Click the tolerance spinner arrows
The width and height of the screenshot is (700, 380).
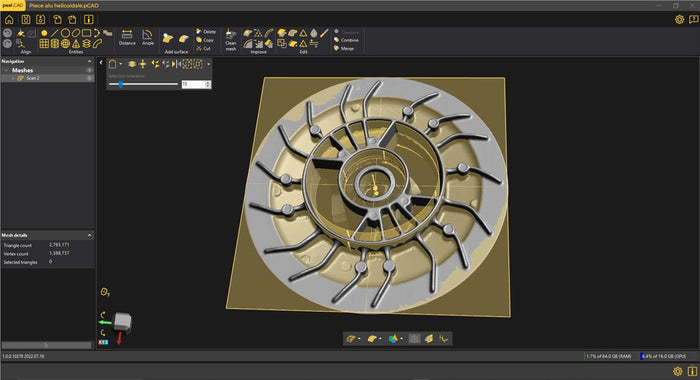pos(208,84)
